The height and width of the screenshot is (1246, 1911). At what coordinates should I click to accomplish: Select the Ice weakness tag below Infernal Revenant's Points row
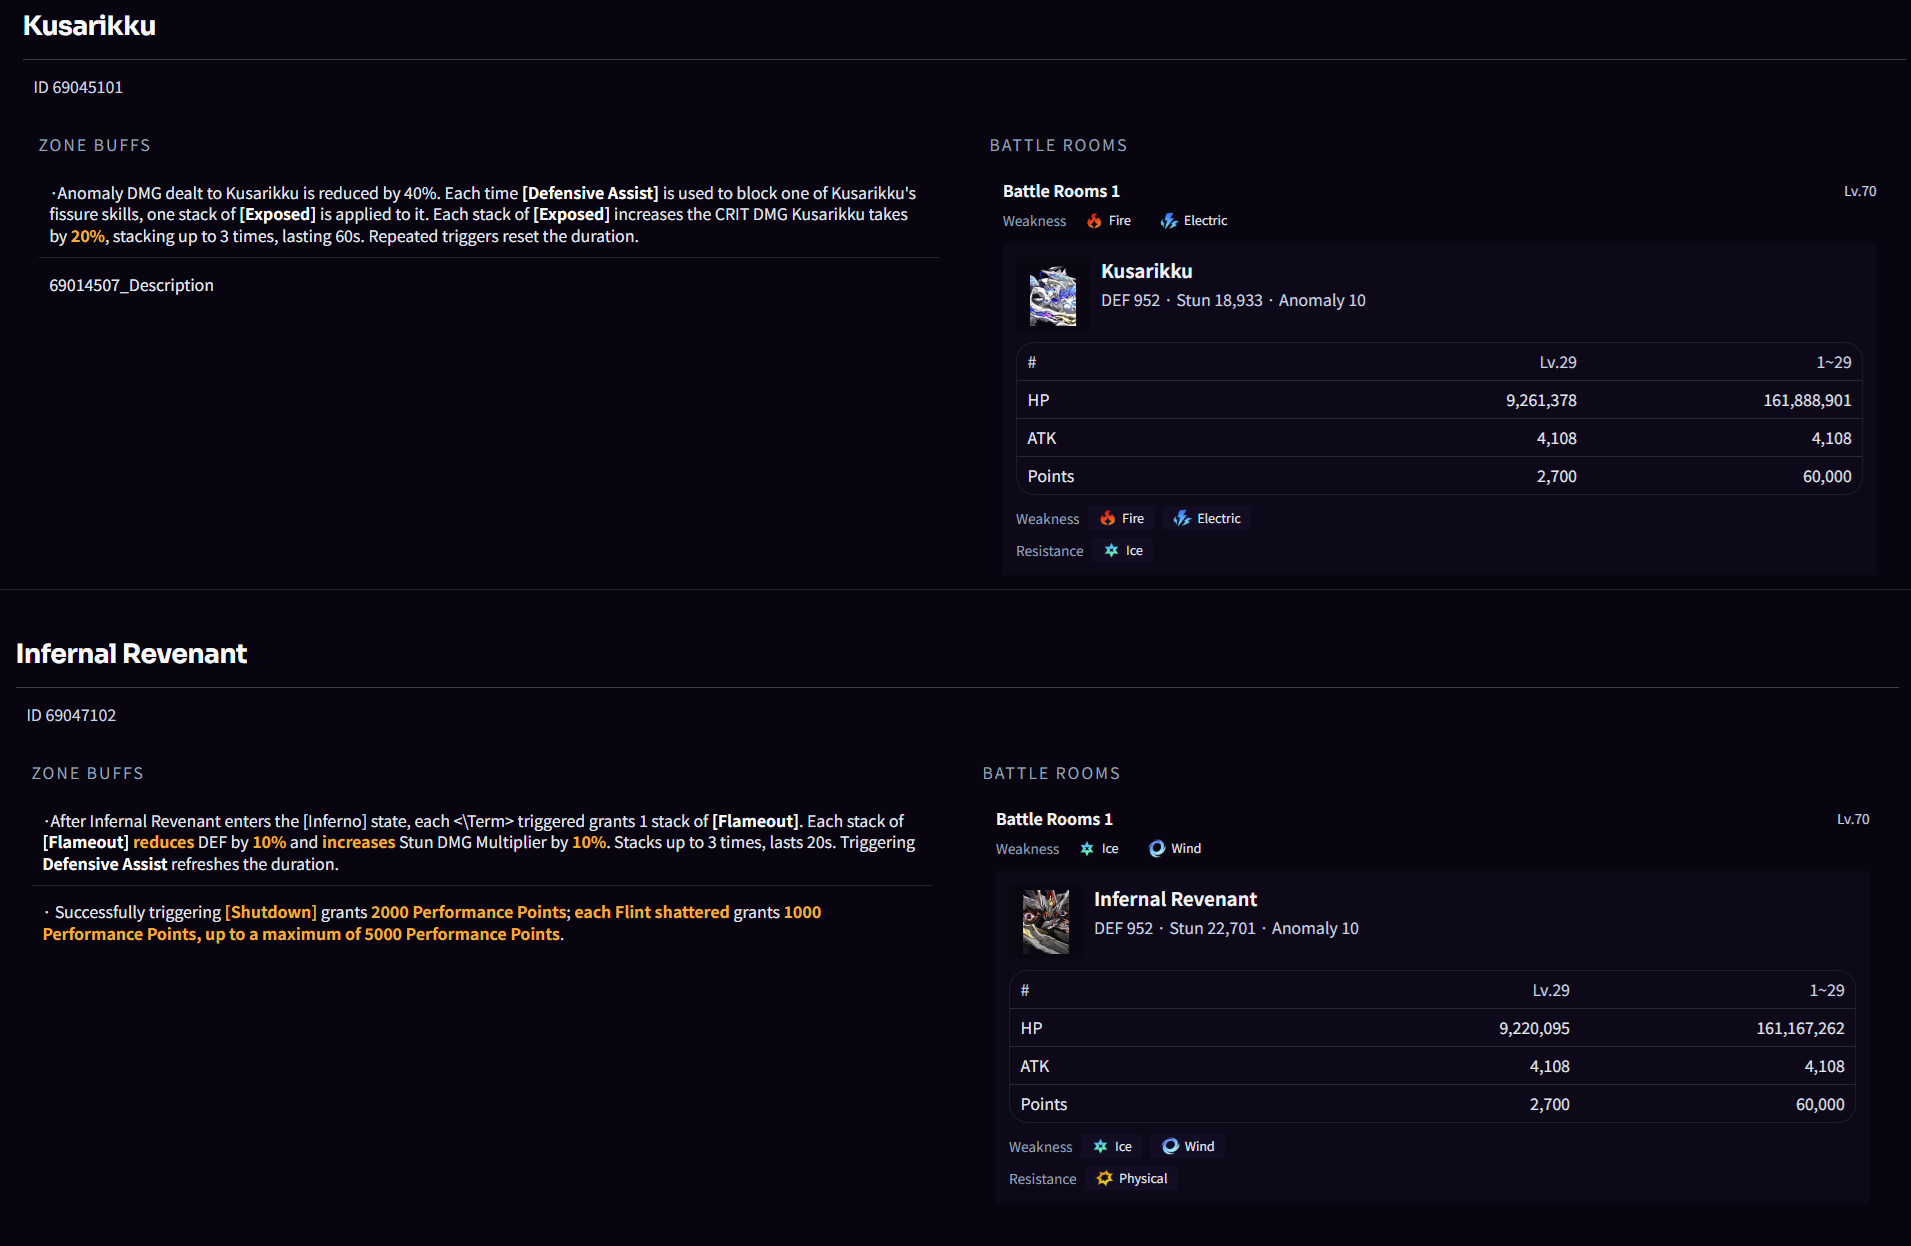tap(1112, 1147)
